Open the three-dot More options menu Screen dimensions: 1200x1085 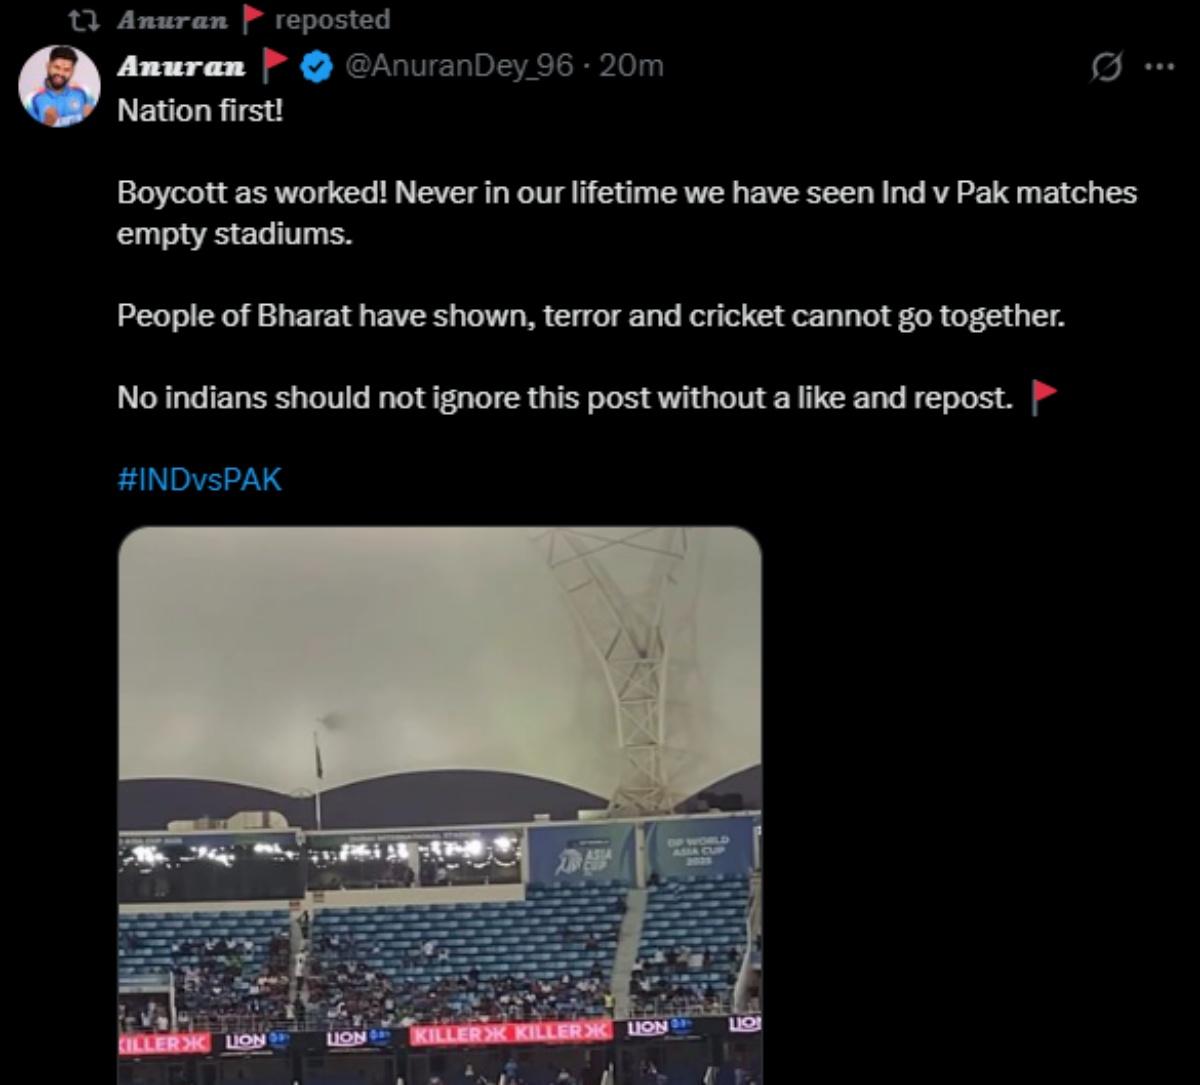[x=1158, y=68]
